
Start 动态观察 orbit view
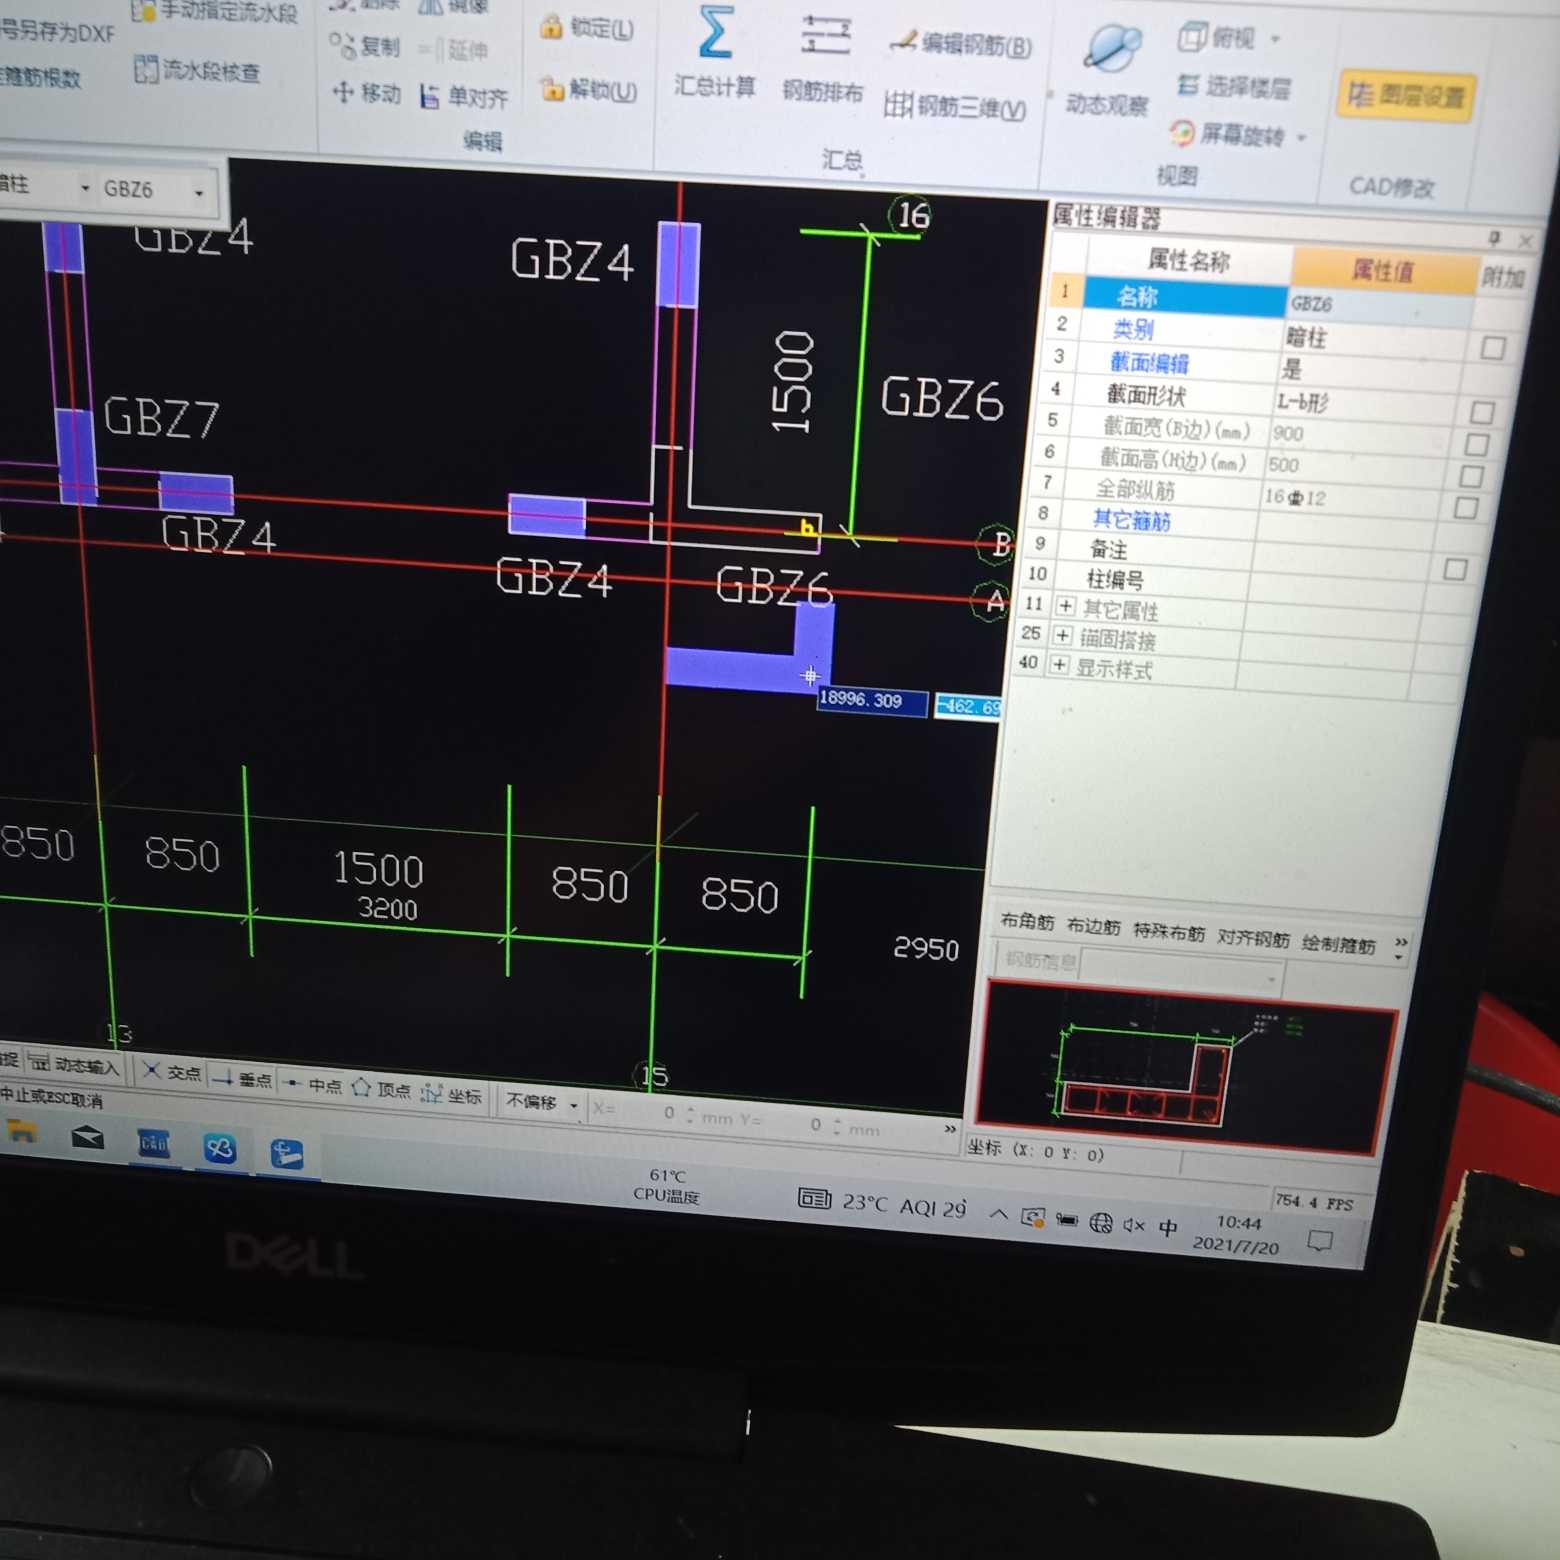tap(1108, 70)
